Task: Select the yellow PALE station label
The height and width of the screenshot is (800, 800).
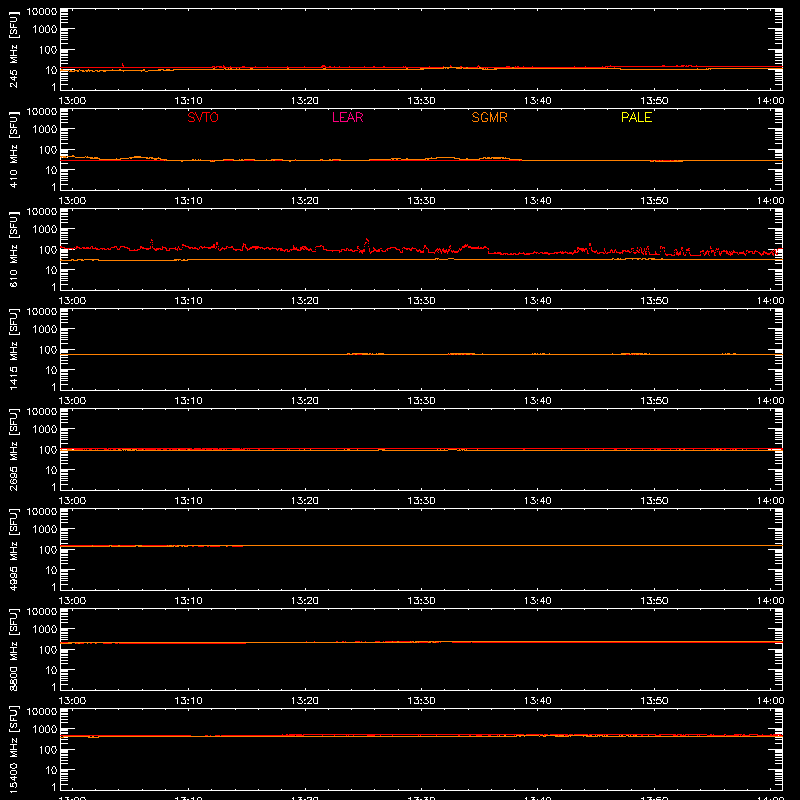Action: [636, 117]
